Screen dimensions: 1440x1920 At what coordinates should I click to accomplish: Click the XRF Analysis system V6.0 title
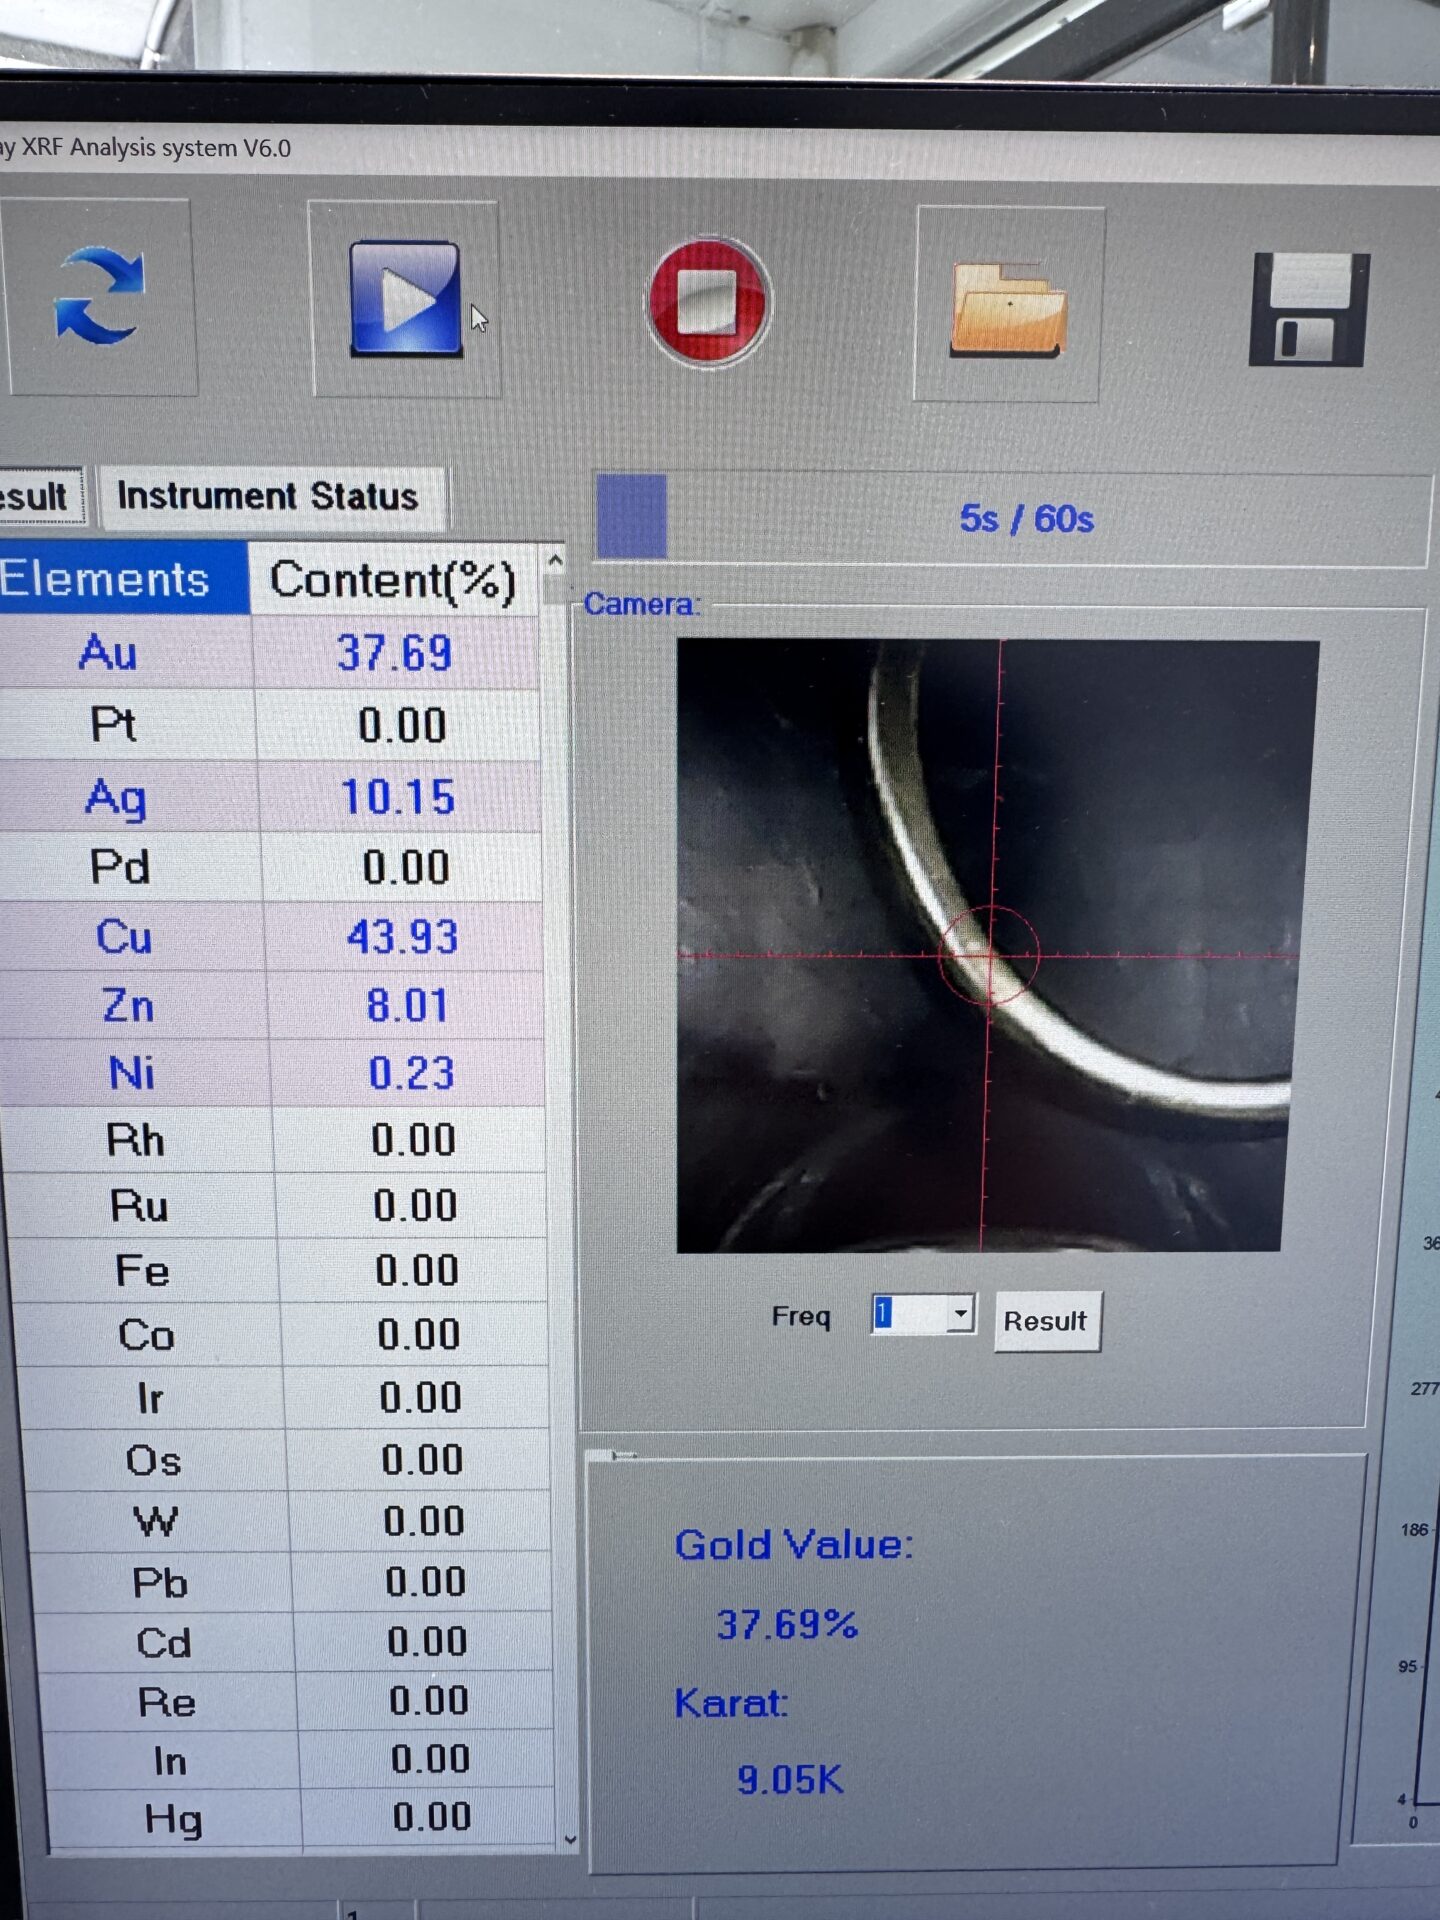[146, 148]
